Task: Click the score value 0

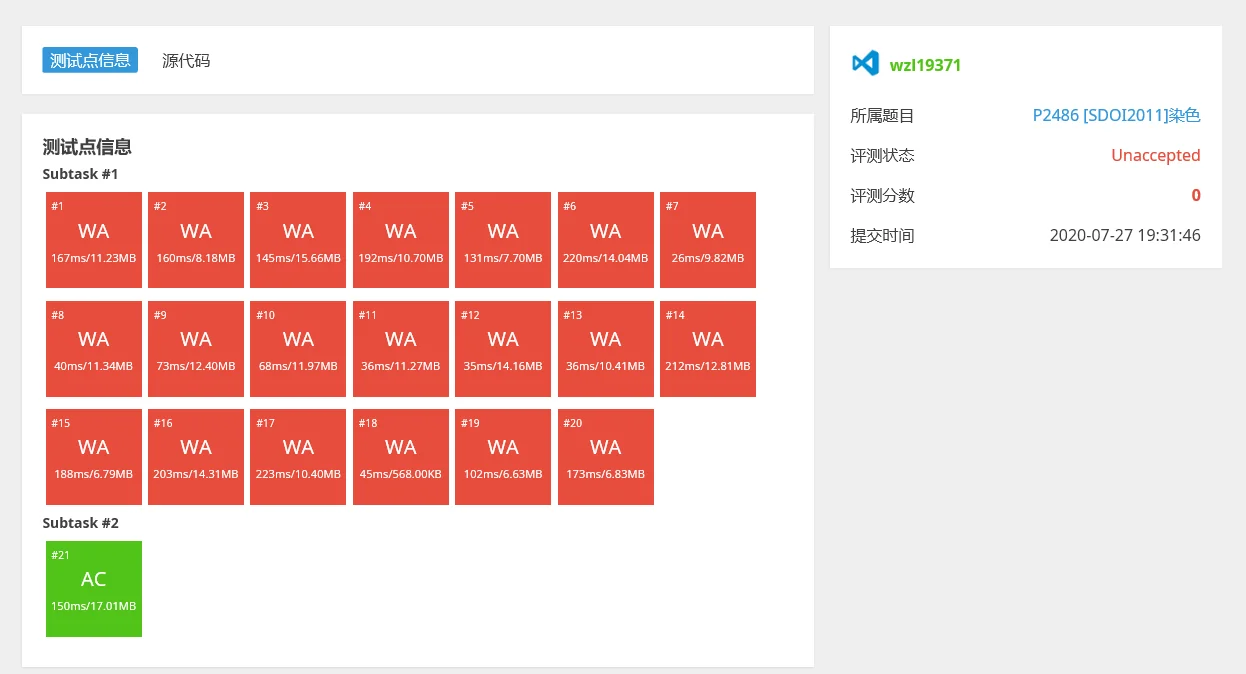Action: pos(1196,196)
